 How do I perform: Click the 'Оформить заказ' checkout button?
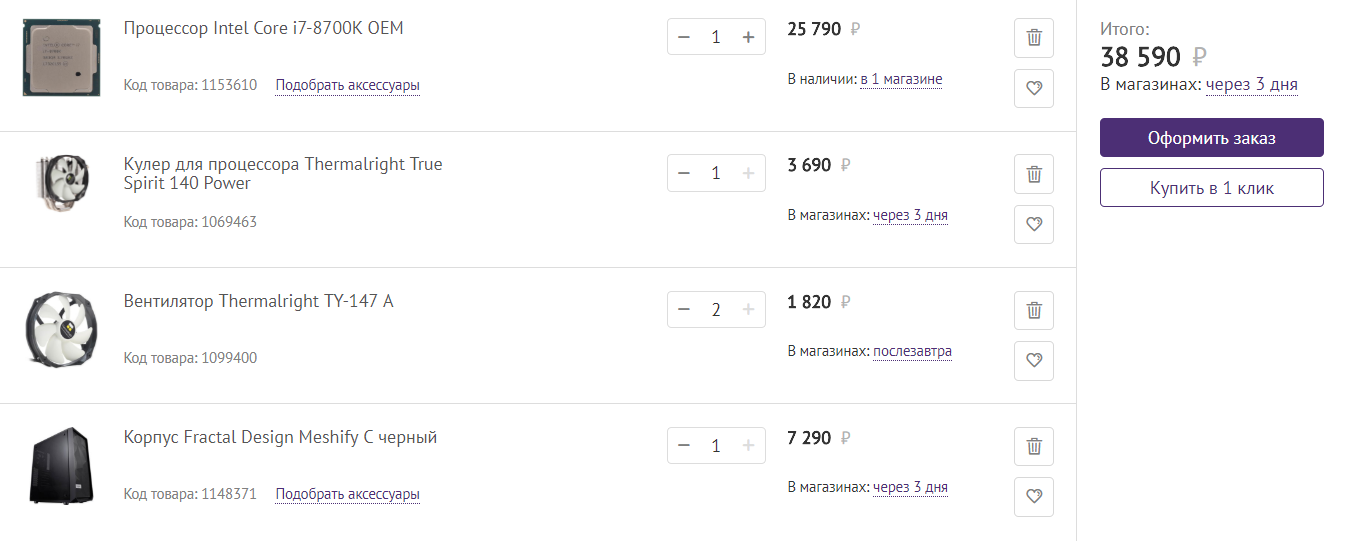pyautogui.click(x=1211, y=138)
